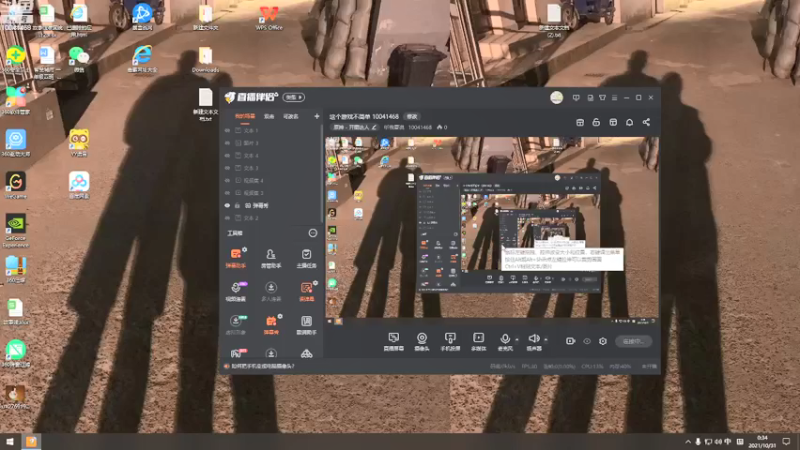Click the record camera icon near the settings gear

(570, 341)
